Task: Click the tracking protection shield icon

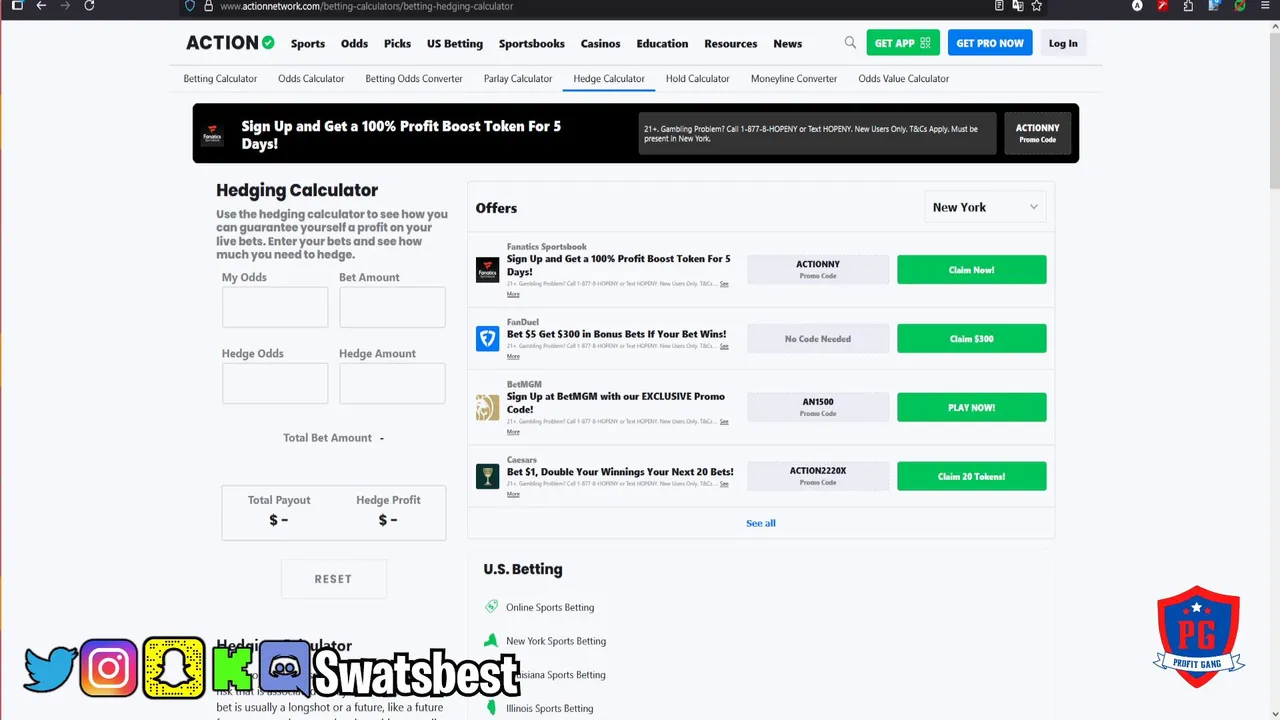Action: click(x=191, y=6)
